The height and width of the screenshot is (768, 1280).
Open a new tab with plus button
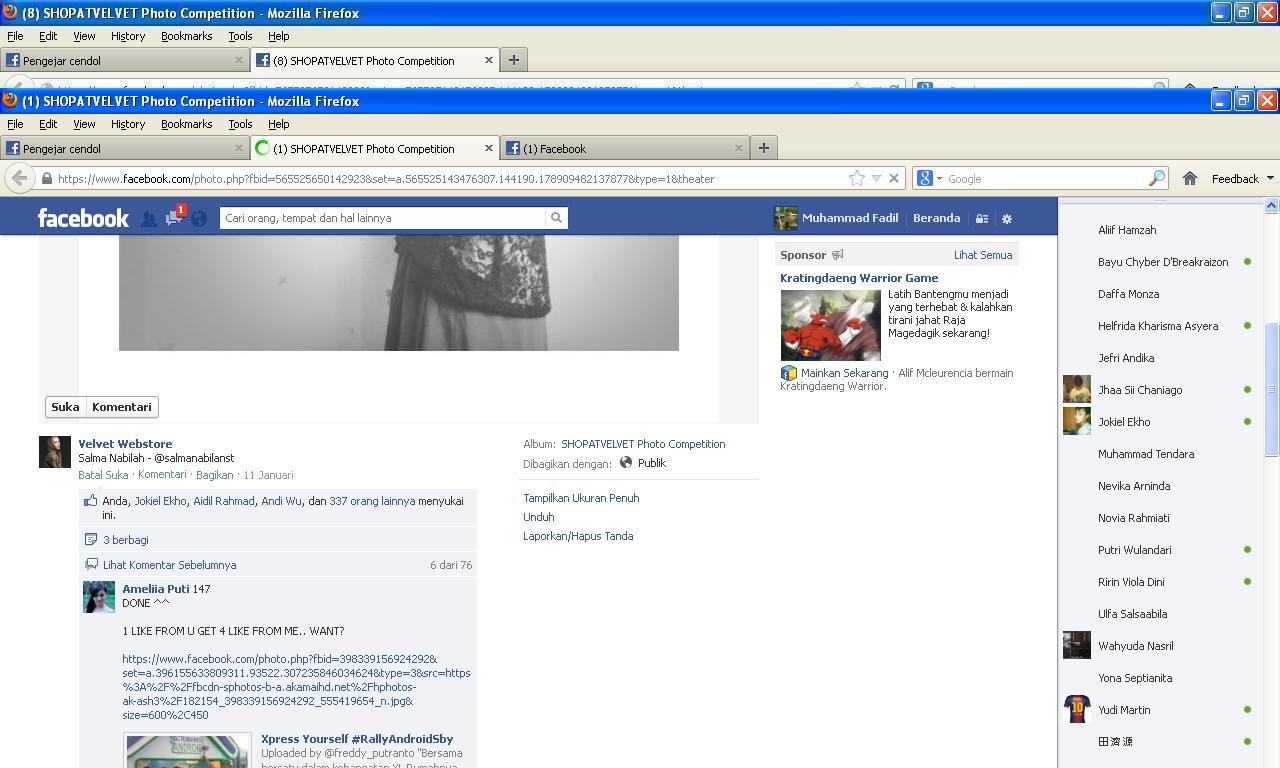(x=764, y=148)
